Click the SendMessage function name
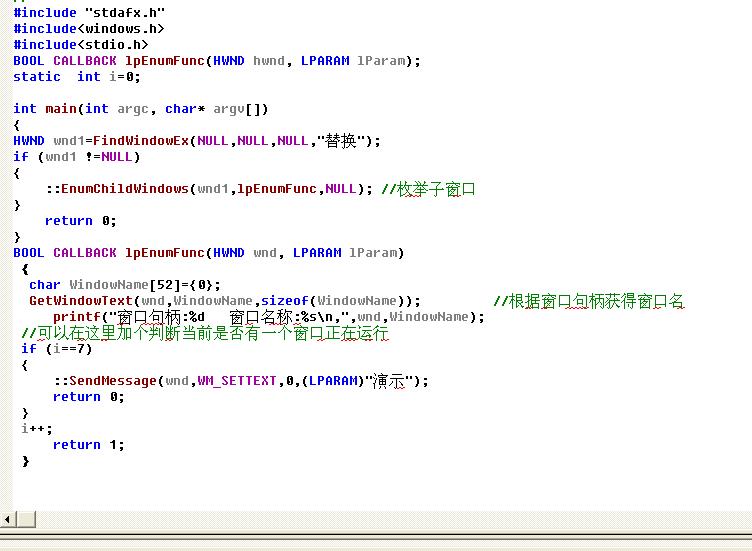The width and height of the screenshot is (752, 551). pos(113,381)
